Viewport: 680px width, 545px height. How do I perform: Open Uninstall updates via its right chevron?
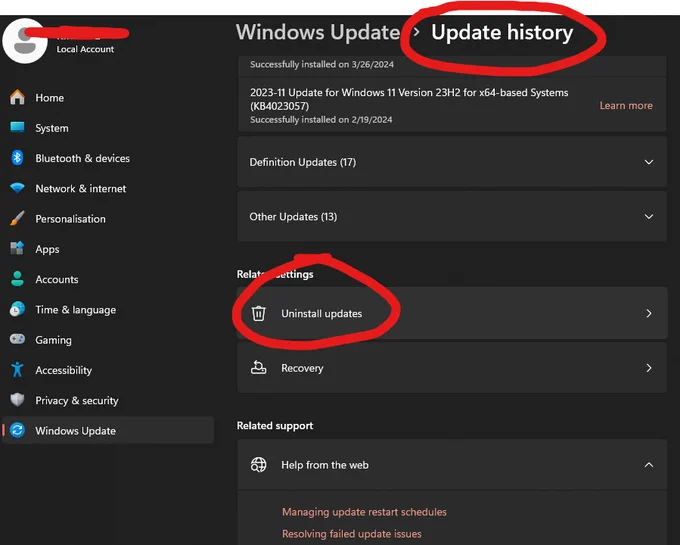[649, 313]
